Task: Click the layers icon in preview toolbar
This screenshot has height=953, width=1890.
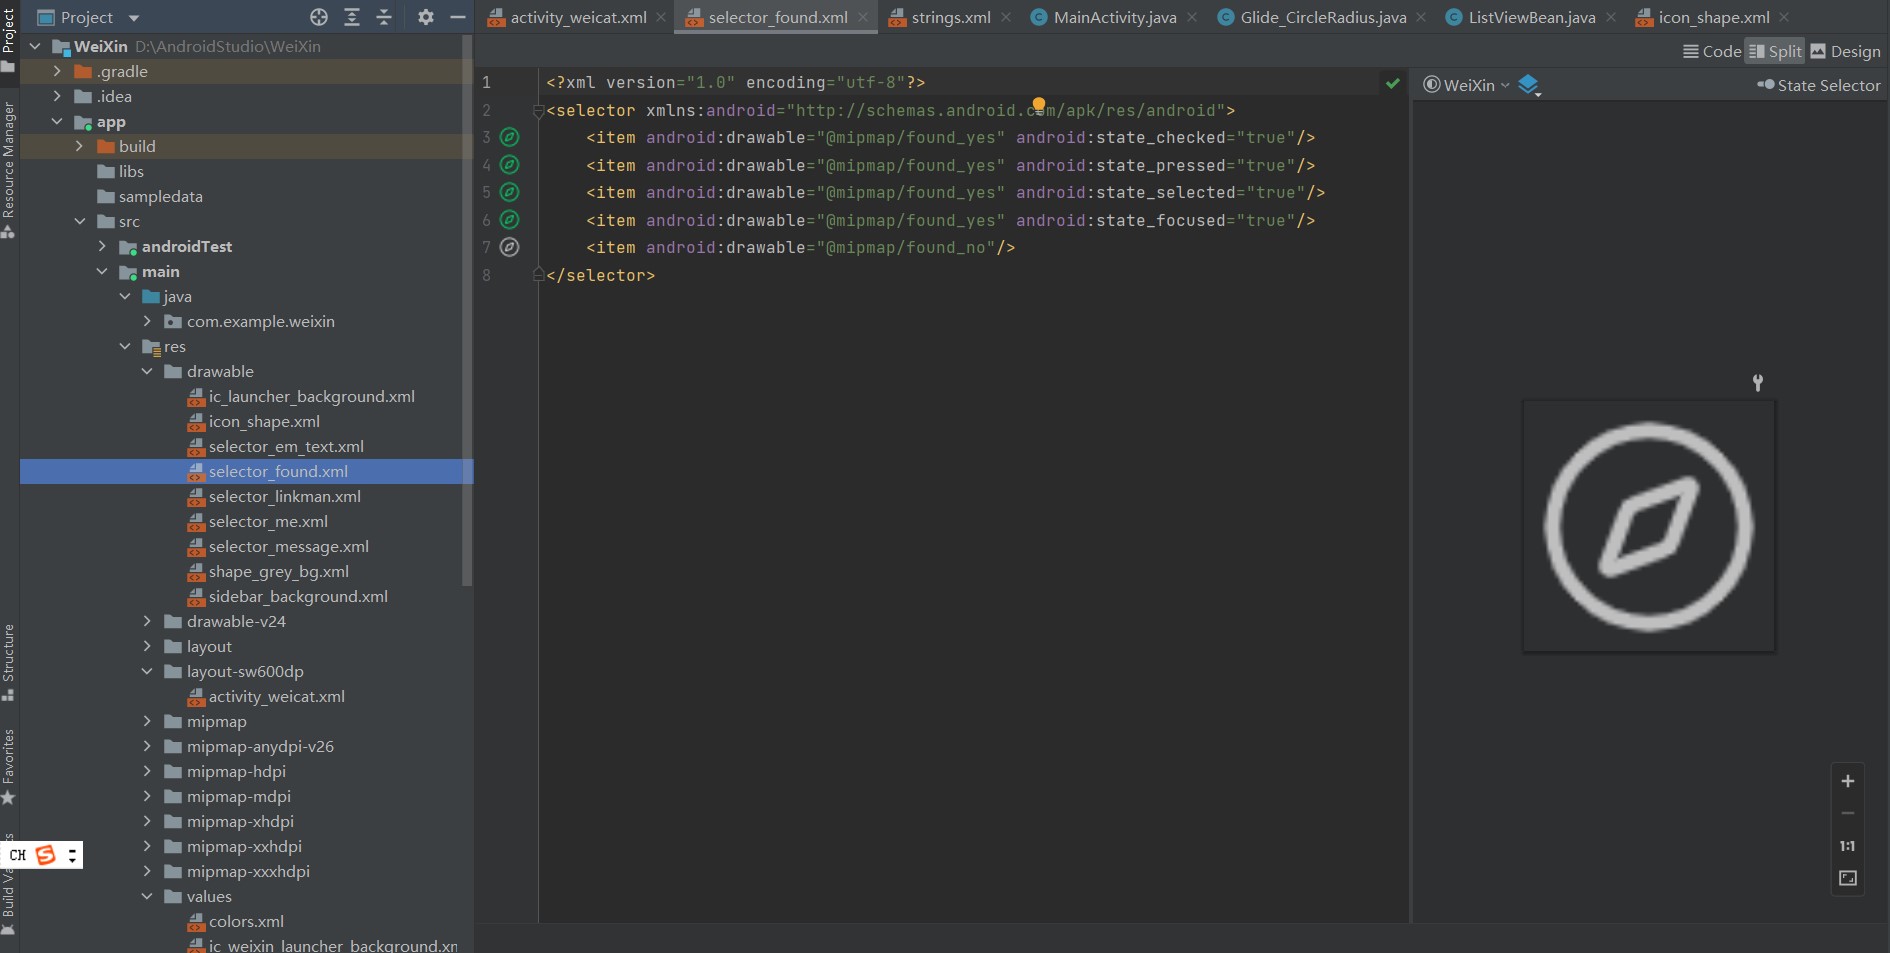Action: (x=1529, y=85)
